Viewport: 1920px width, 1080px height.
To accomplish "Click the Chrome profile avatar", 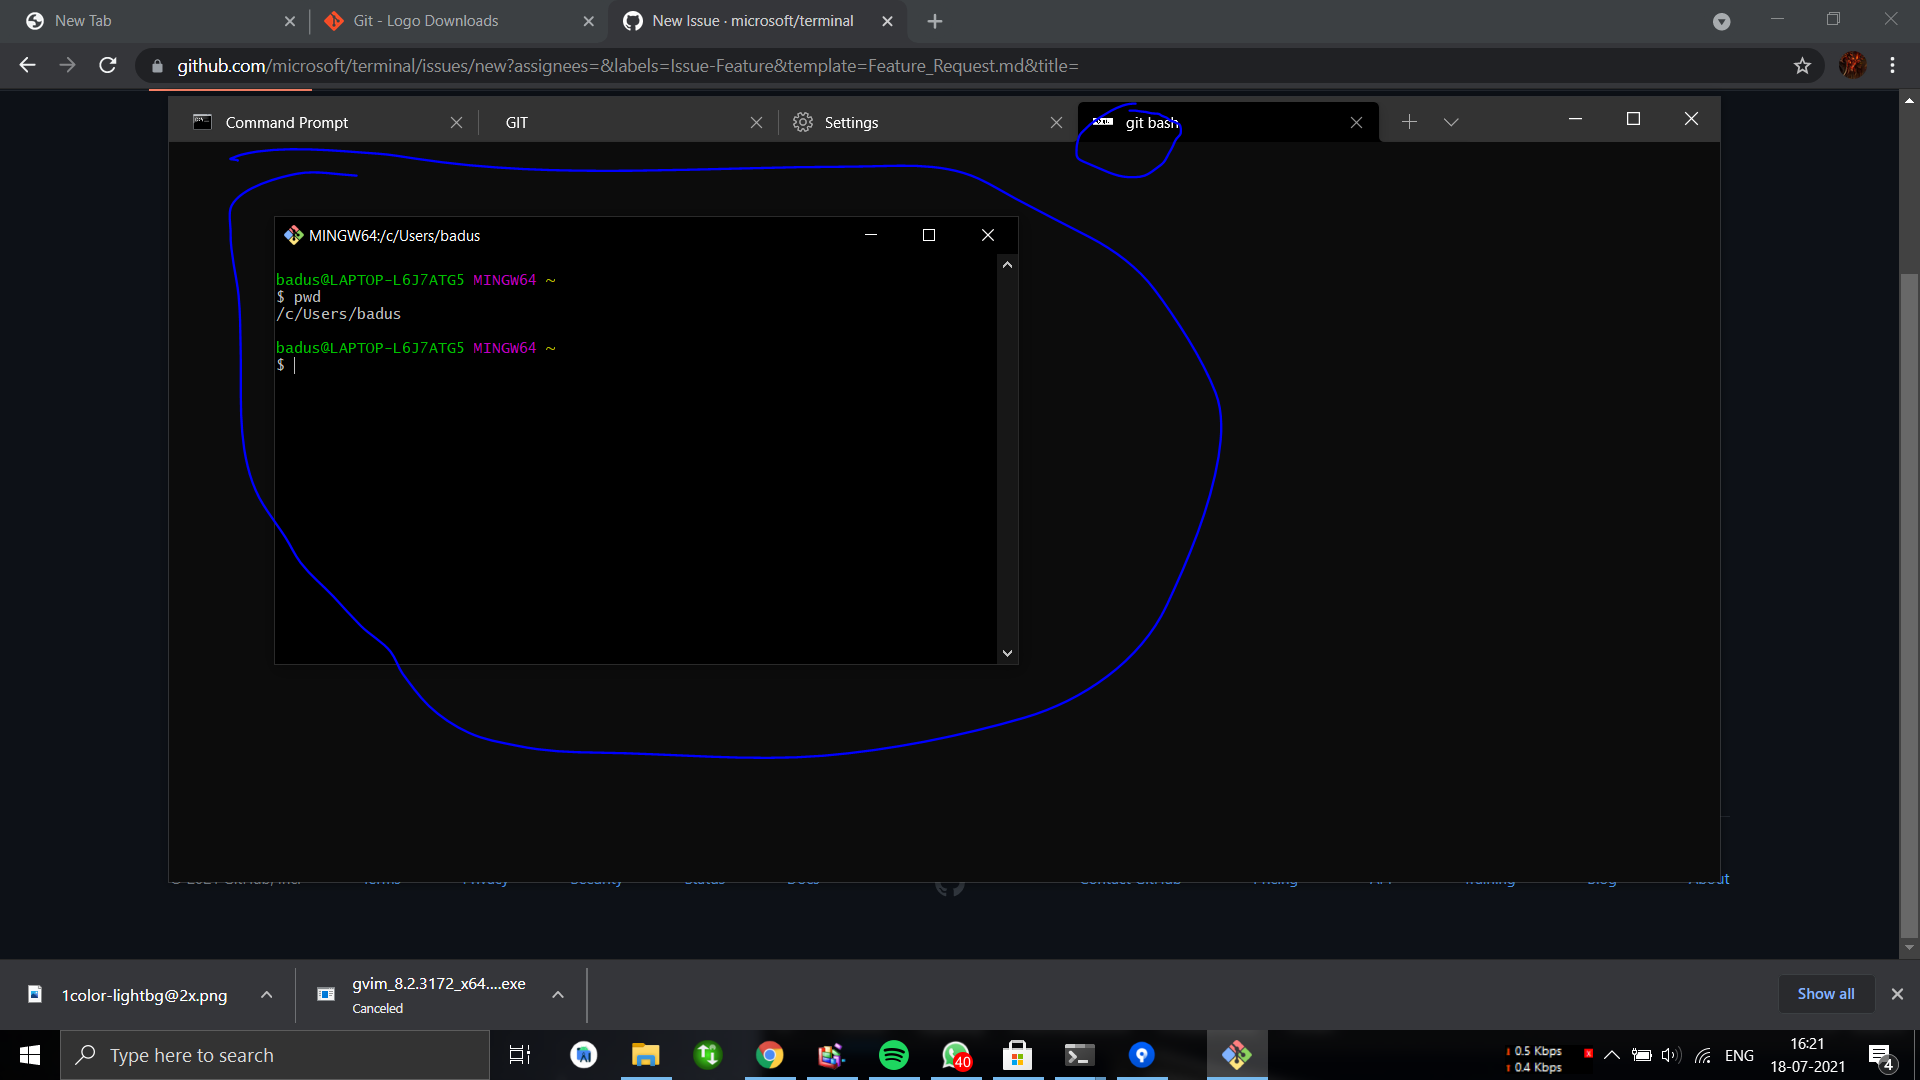I will [x=1852, y=66].
